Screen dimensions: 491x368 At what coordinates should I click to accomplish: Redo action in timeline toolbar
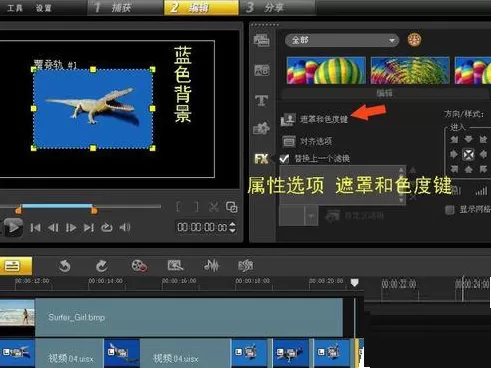tap(102, 266)
